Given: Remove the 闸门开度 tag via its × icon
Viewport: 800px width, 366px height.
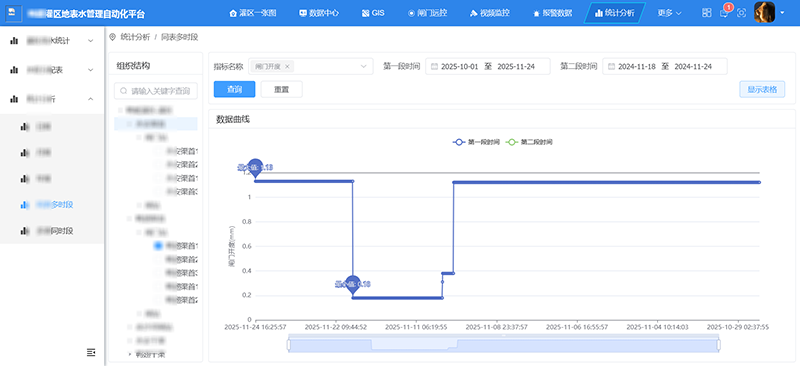Looking at the screenshot, I should pos(287,66).
